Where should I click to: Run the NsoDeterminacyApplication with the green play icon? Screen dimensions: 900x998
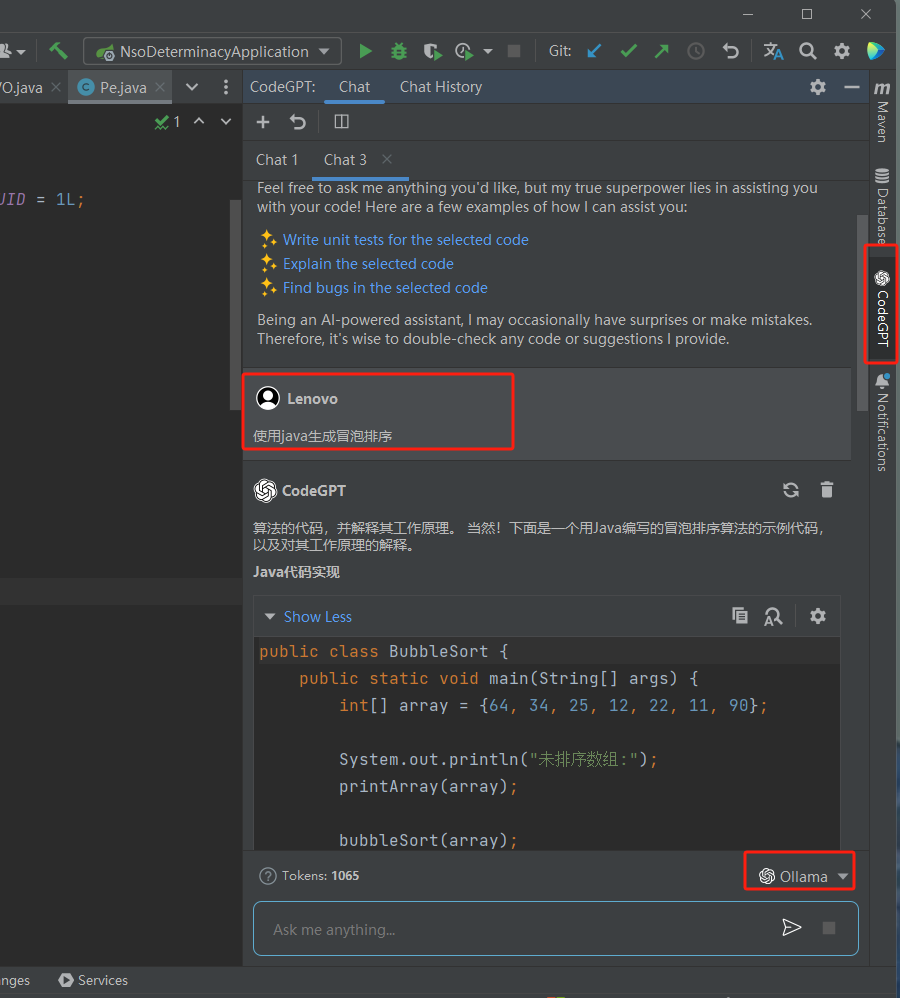click(x=366, y=51)
